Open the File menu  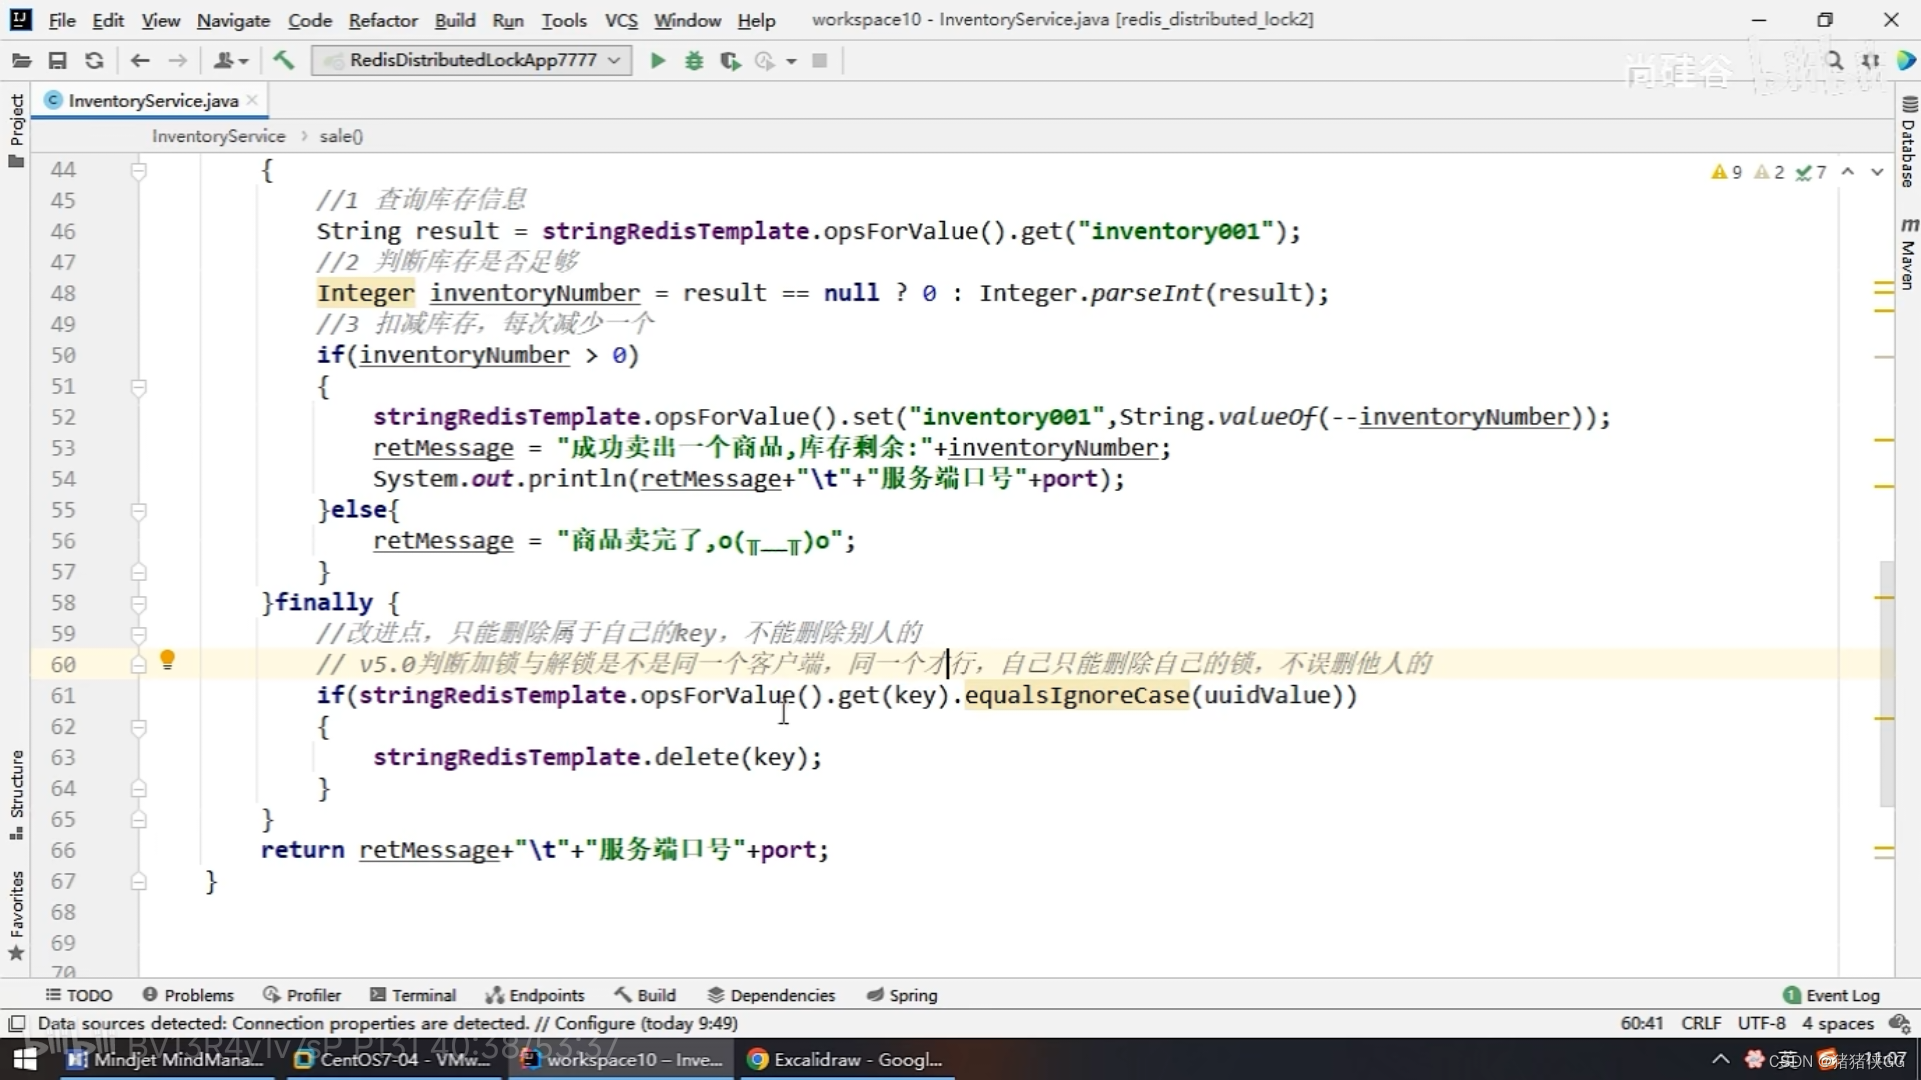click(62, 20)
